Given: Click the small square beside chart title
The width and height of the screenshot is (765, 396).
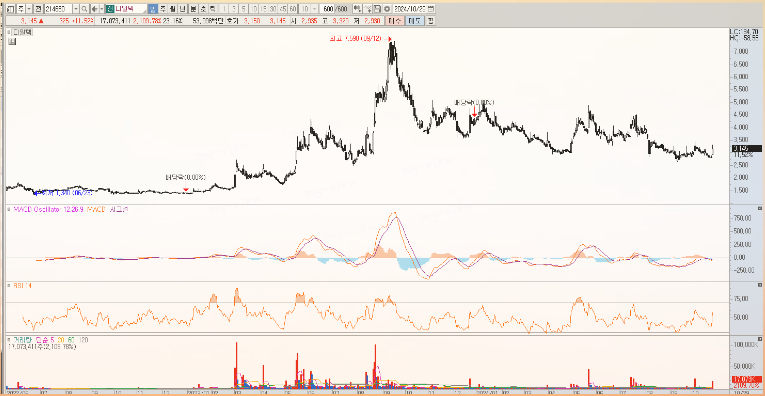Looking at the screenshot, I should [9, 33].
